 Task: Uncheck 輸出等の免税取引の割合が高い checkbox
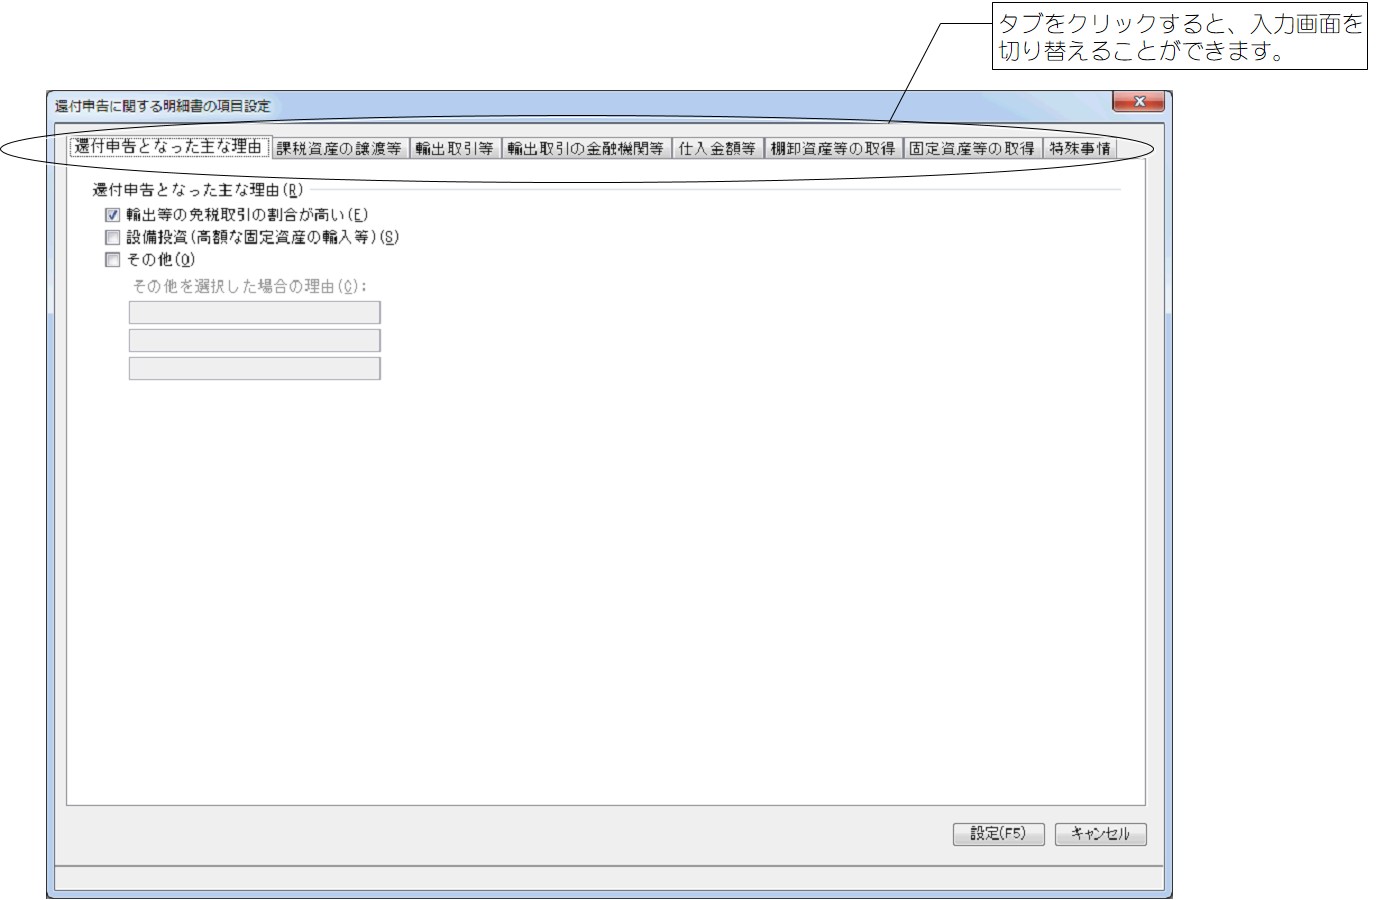click(112, 215)
